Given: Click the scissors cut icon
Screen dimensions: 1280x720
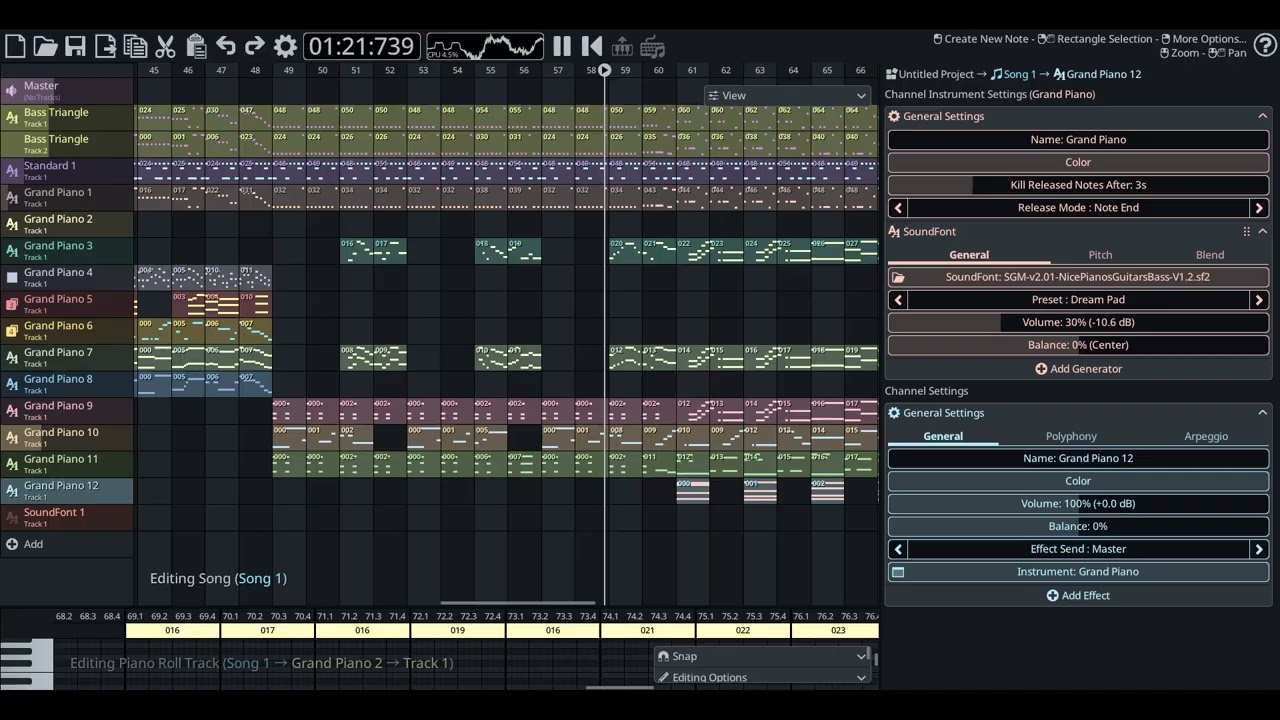Looking at the screenshot, I should pyautogui.click(x=166, y=46).
